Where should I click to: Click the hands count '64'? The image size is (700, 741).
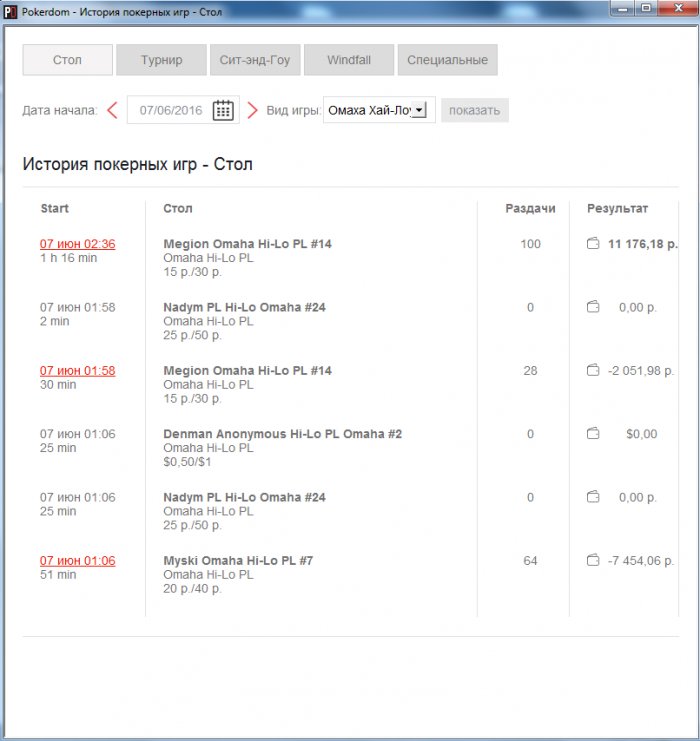tap(530, 560)
